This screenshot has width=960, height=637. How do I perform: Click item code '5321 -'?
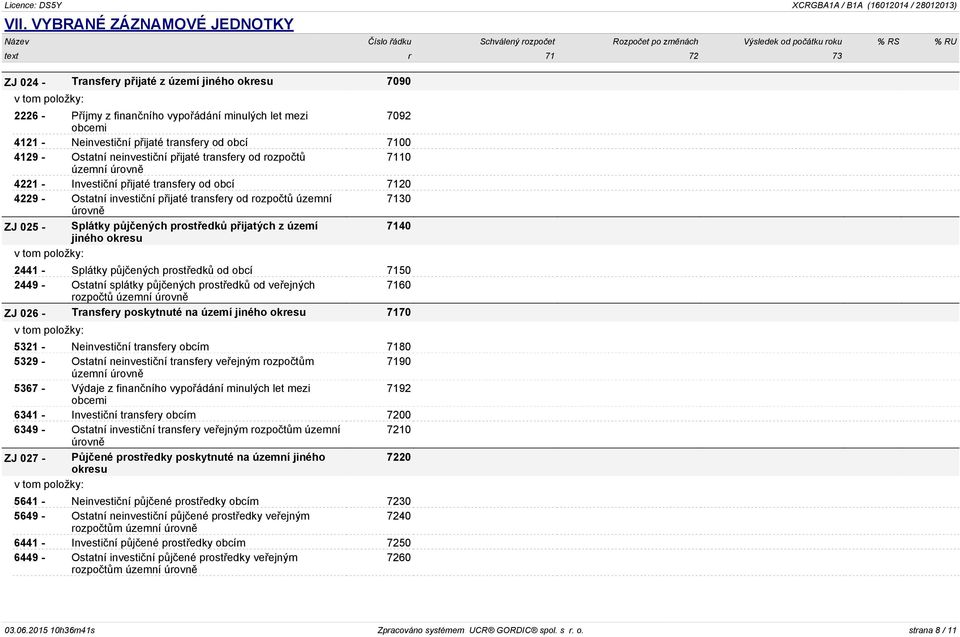(x=29, y=347)
